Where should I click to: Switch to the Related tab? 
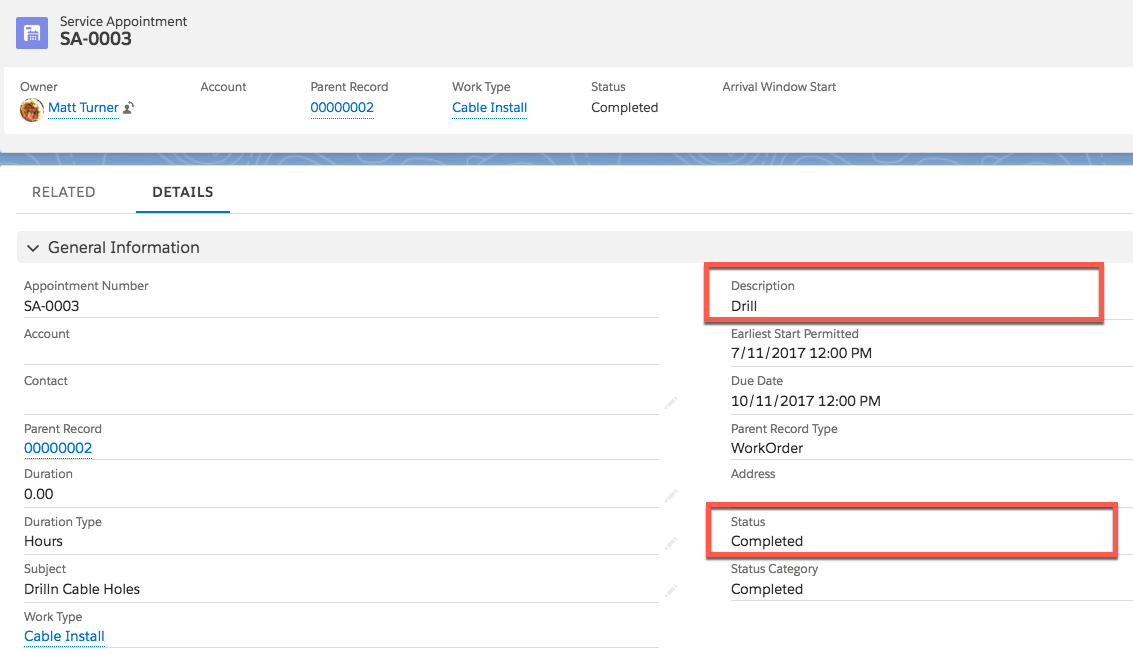[x=64, y=192]
